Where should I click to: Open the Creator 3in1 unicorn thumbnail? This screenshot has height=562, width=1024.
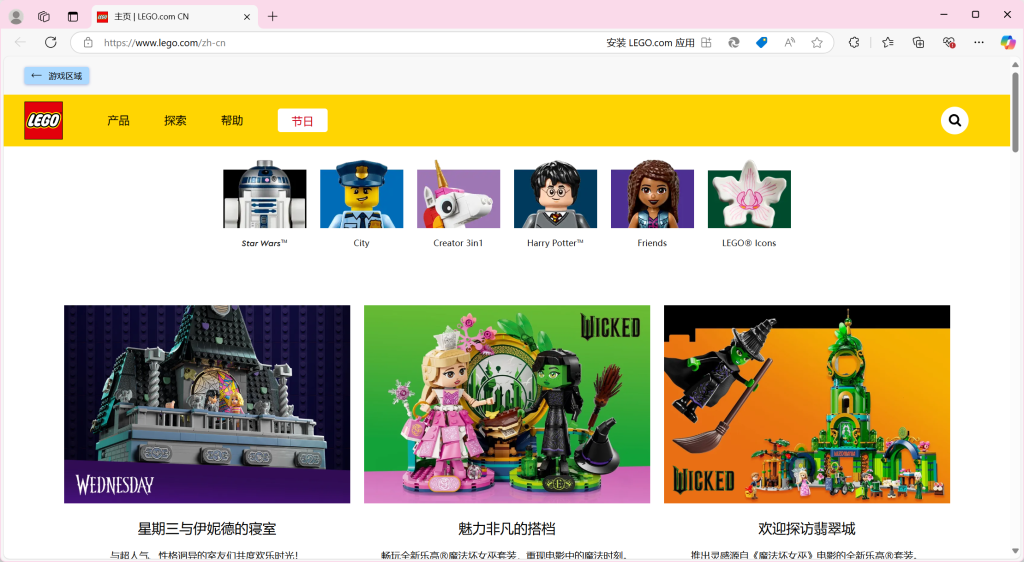[x=458, y=195]
